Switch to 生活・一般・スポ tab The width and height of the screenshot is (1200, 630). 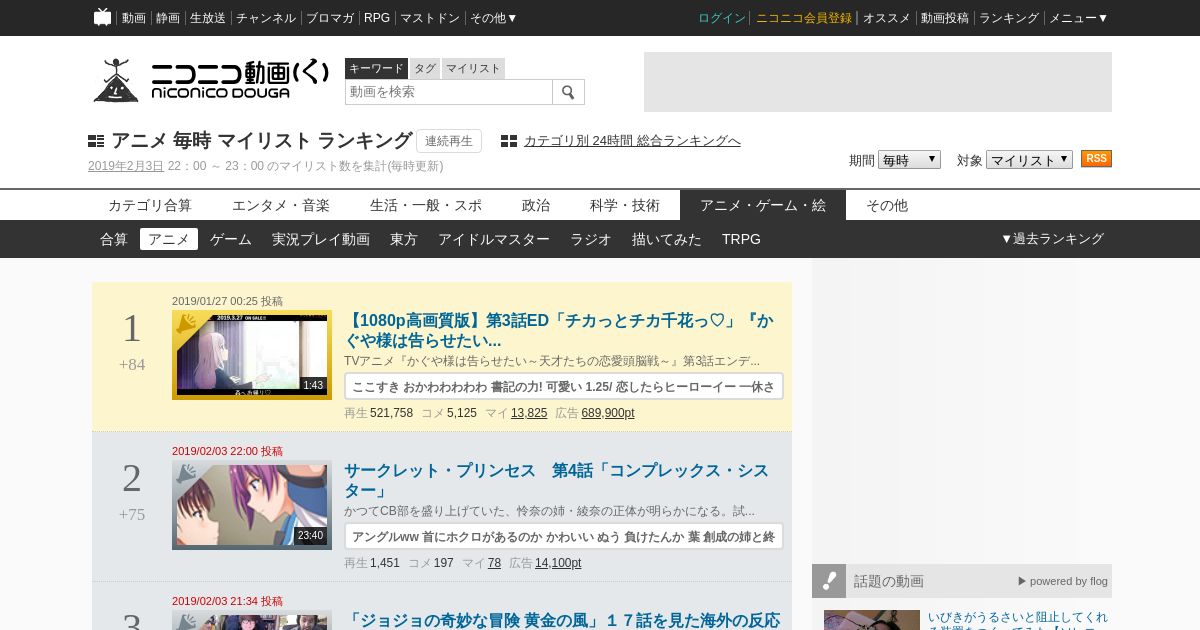coord(426,205)
